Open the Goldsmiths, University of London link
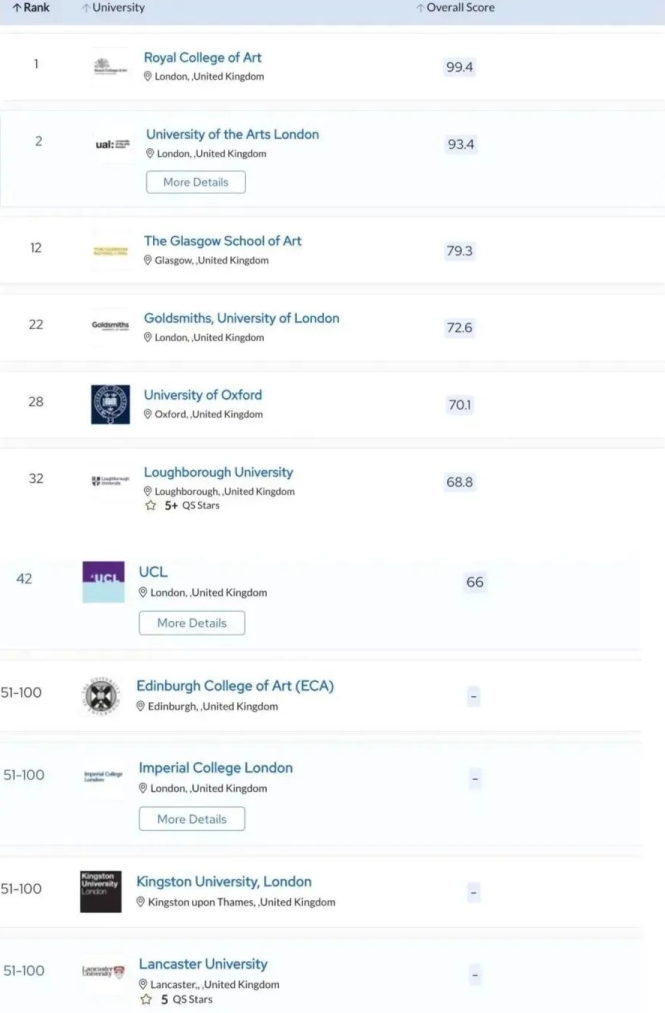 pos(241,318)
